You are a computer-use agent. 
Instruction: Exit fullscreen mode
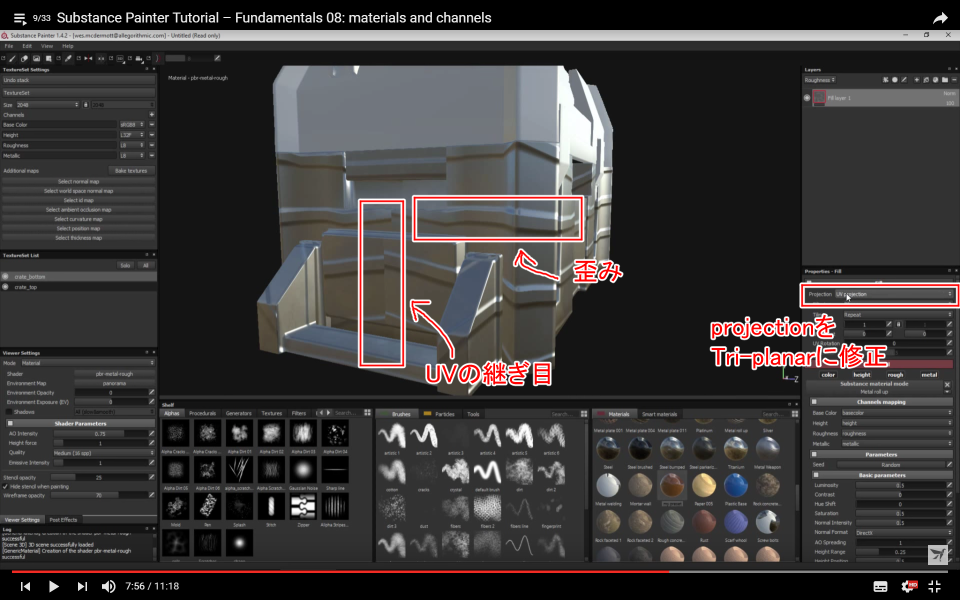[x=935, y=587]
